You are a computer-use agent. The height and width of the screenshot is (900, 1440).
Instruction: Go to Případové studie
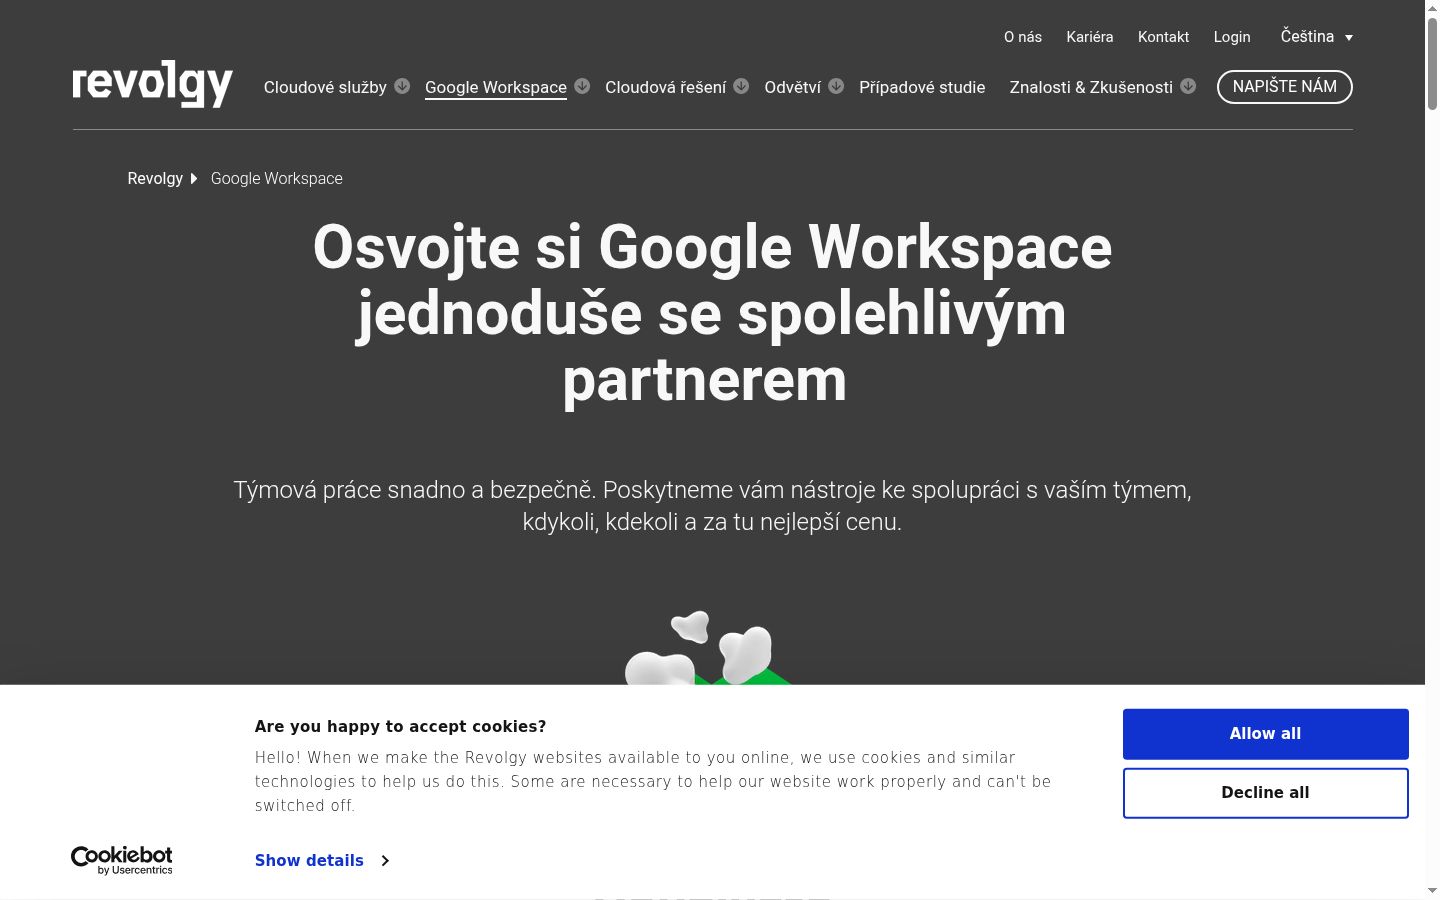[922, 87]
